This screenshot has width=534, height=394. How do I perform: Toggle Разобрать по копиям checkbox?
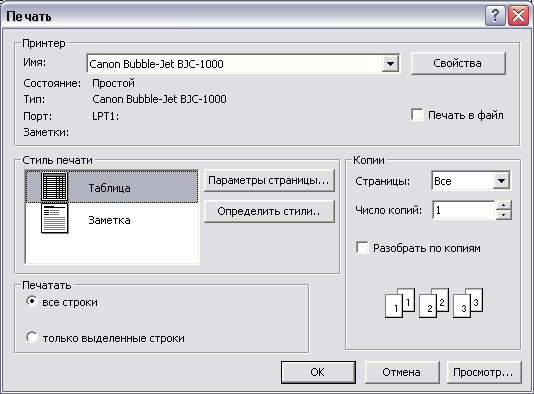click(x=362, y=248)
